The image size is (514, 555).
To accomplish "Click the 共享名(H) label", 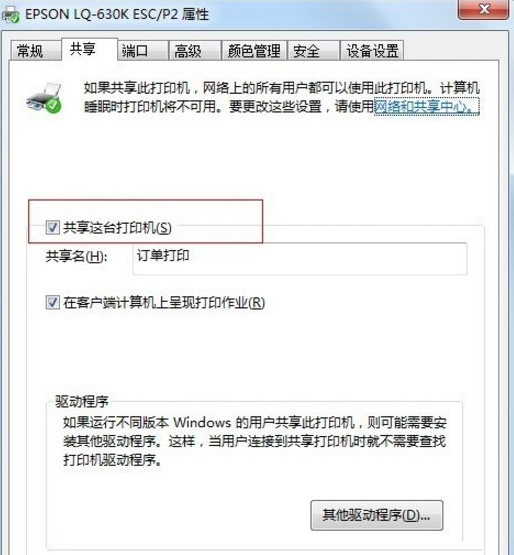I will tap(76, 256).
